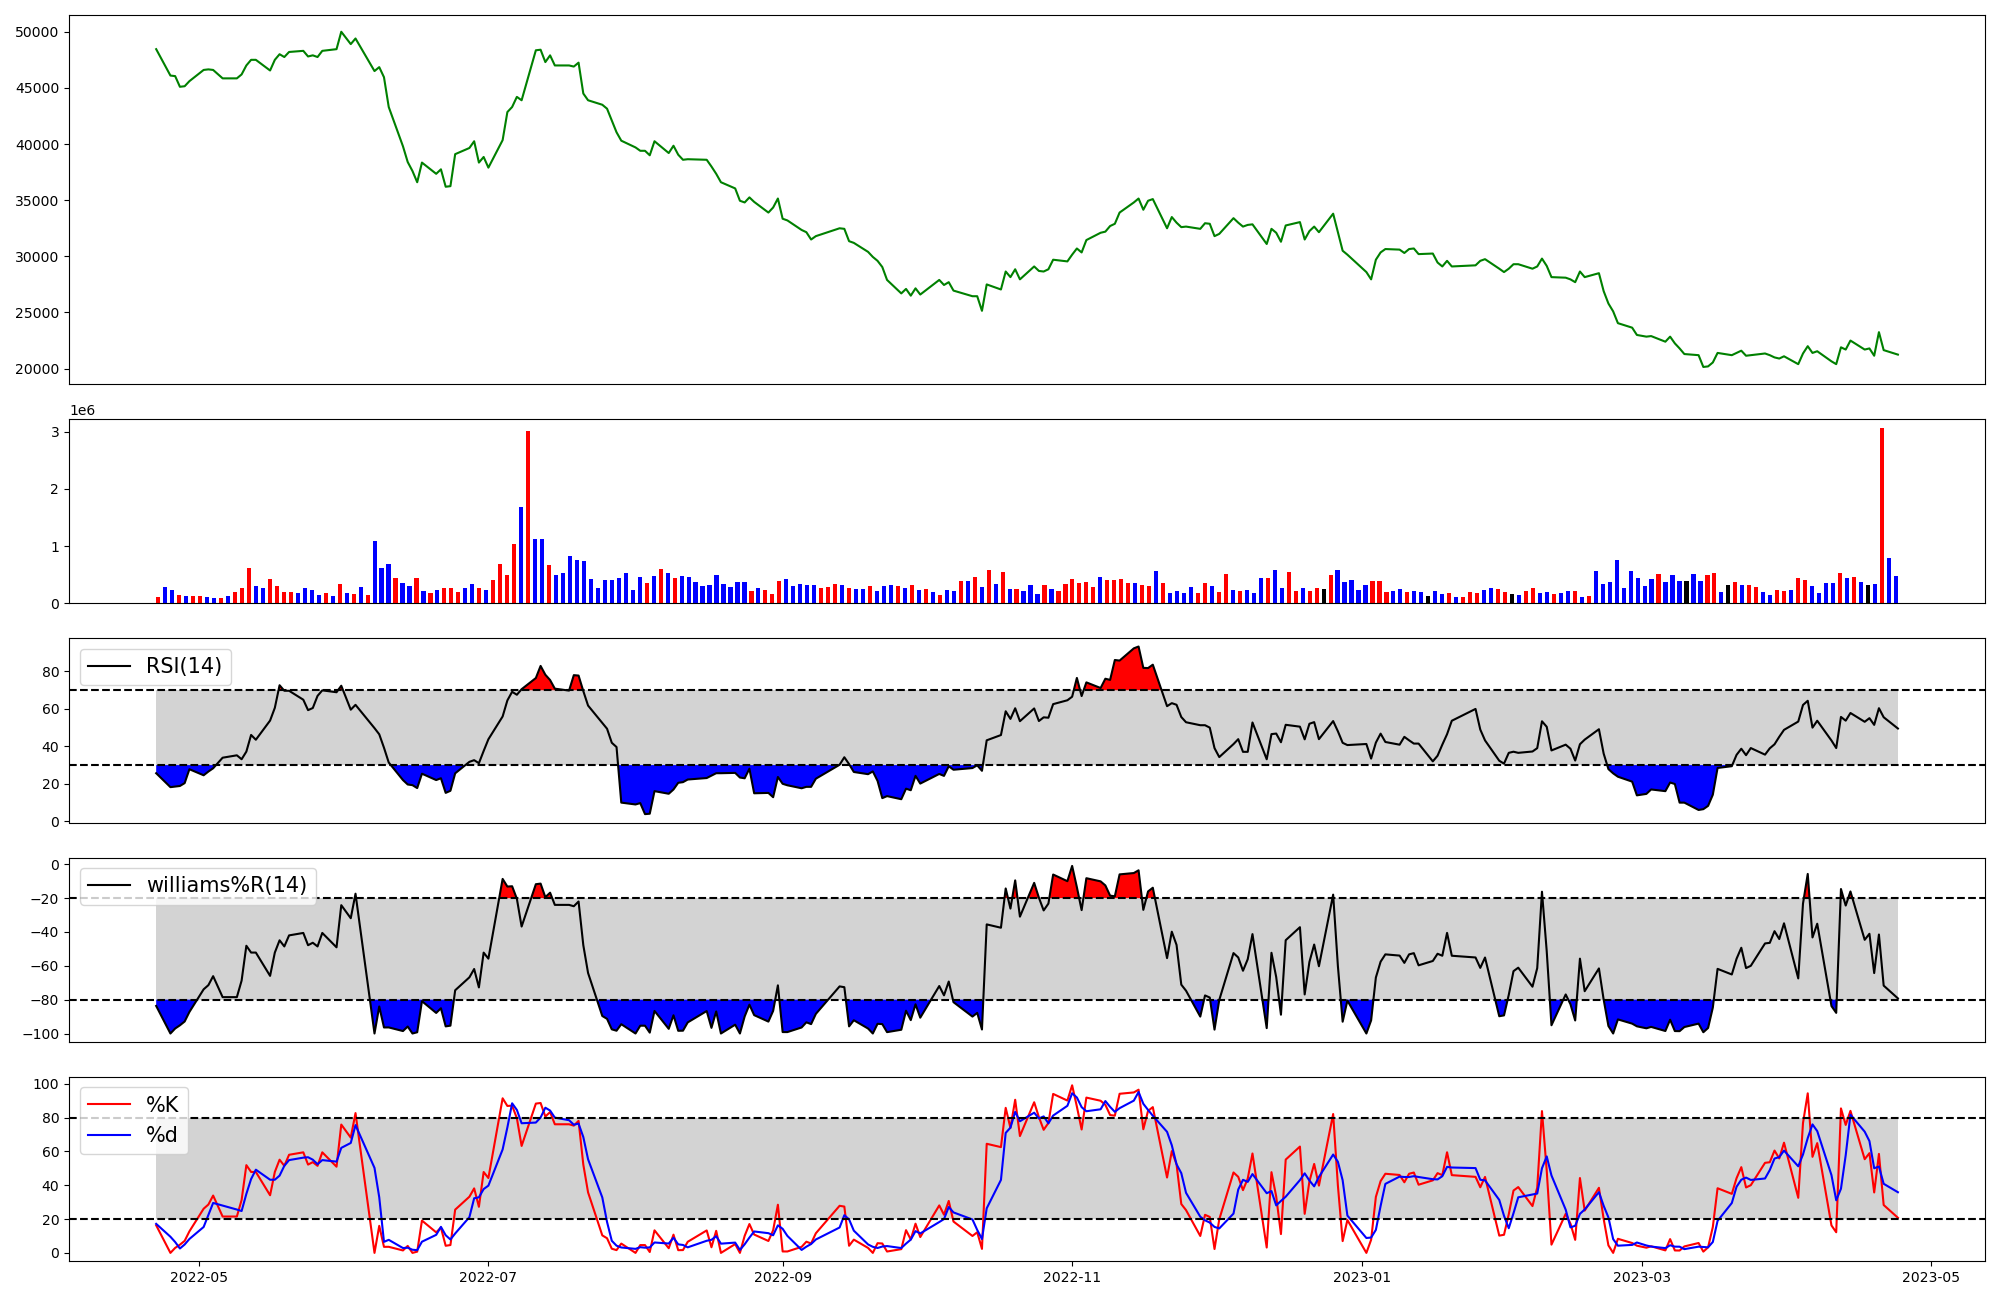Click the blue %d legend entry

click(161, 1135)
